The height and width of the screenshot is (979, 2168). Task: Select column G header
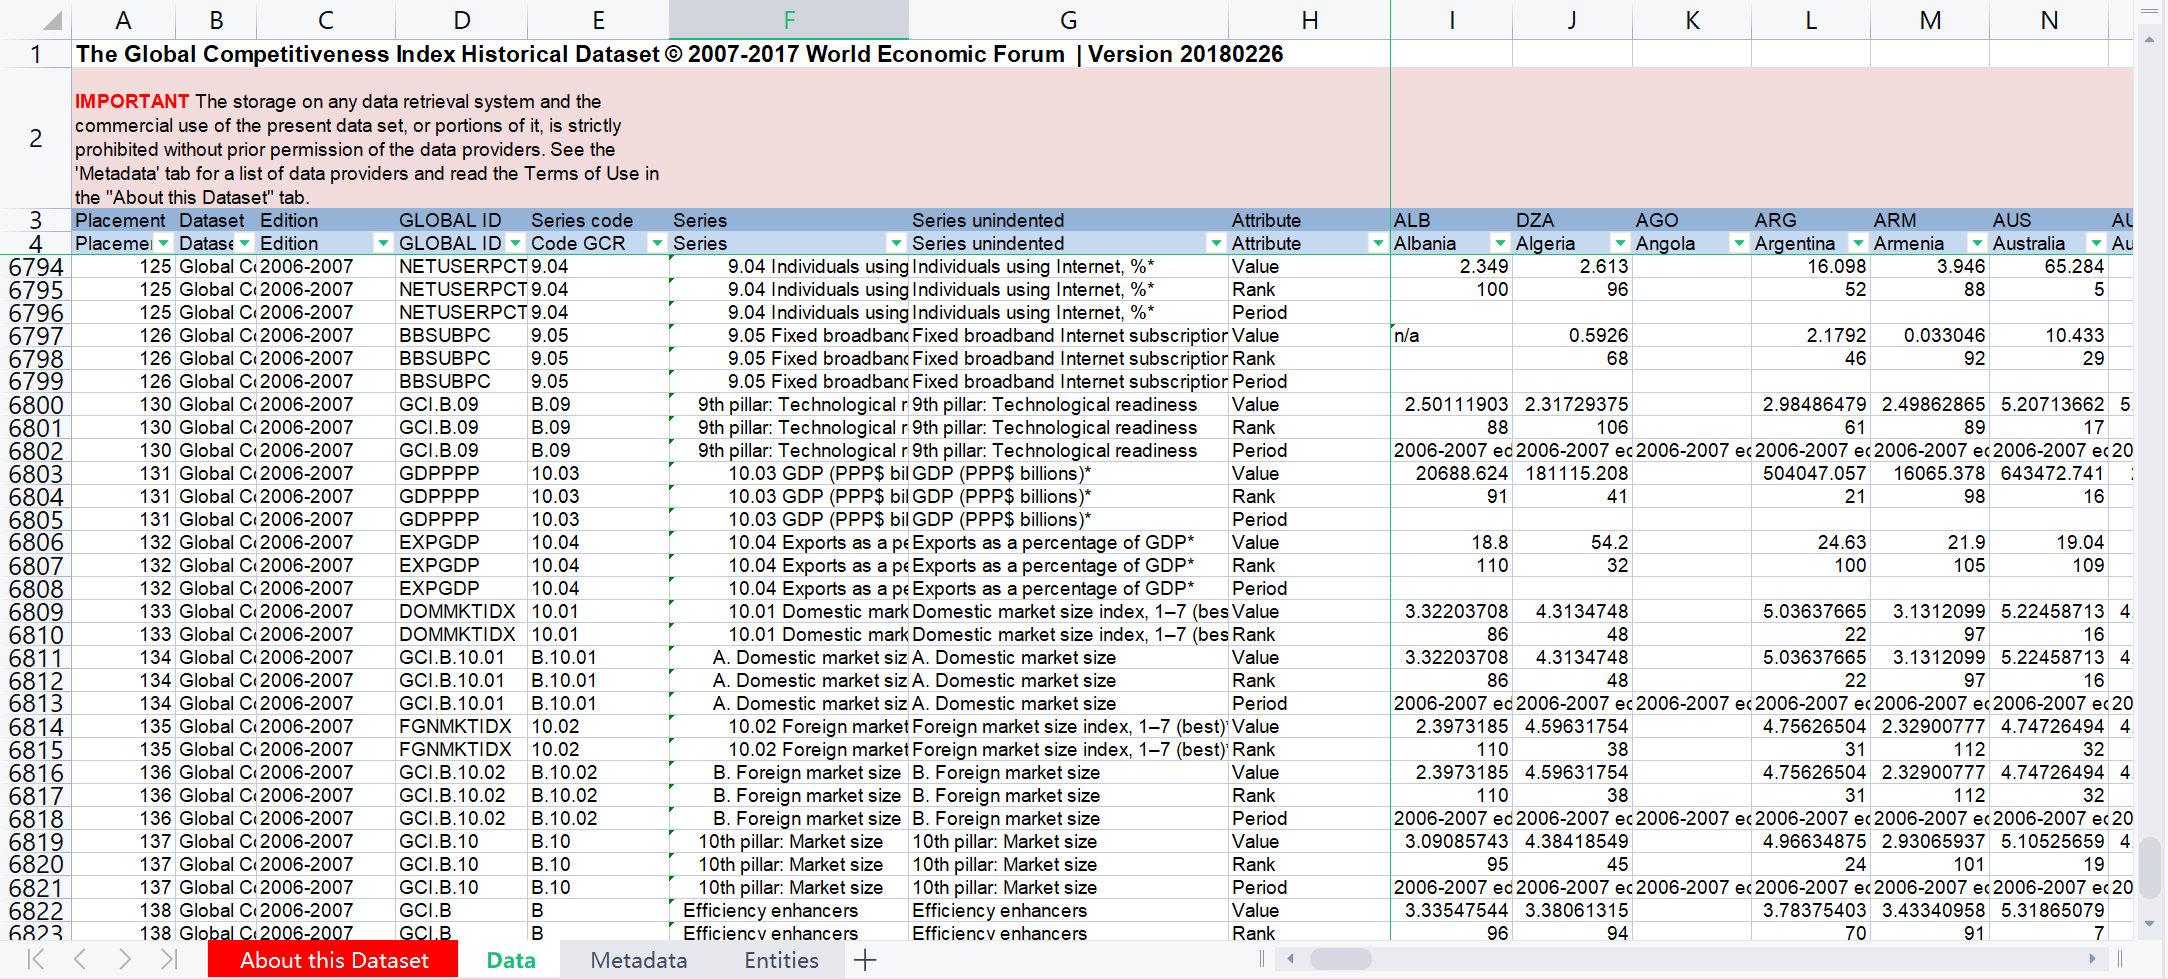point(1068,20)
